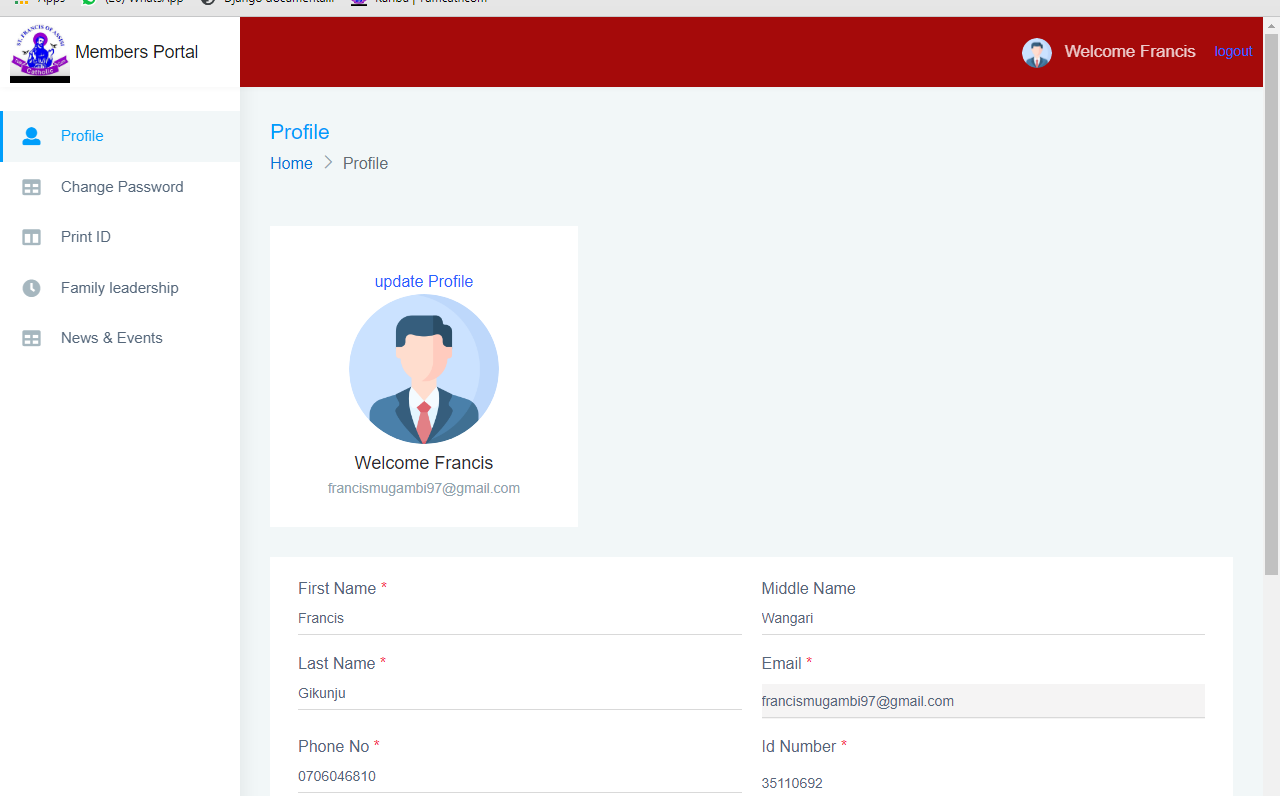This screenshot has width=1280, height=796.
Task: Click the small user avatar in header
Action: (1036, 53)
